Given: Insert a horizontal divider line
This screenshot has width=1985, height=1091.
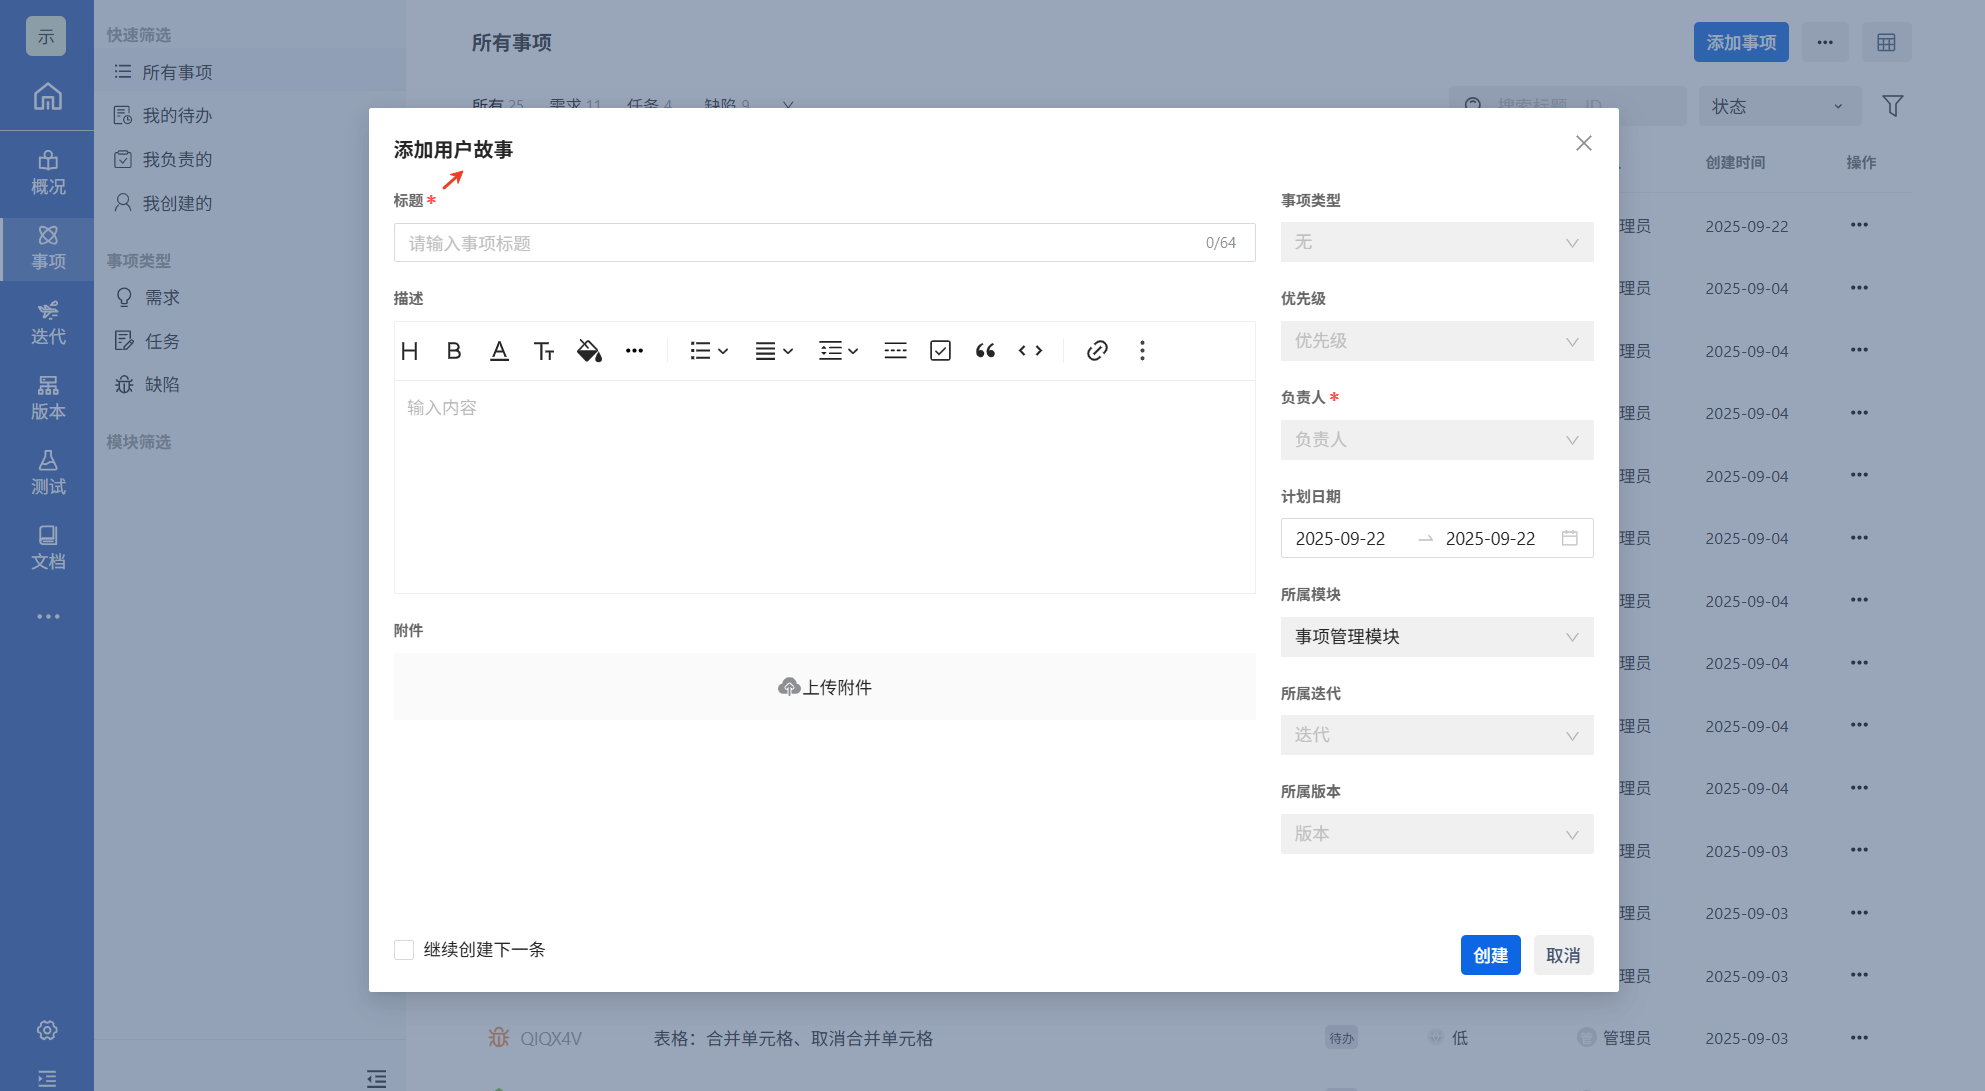Looking at the screenshot, I should click(x=895, y=351).
